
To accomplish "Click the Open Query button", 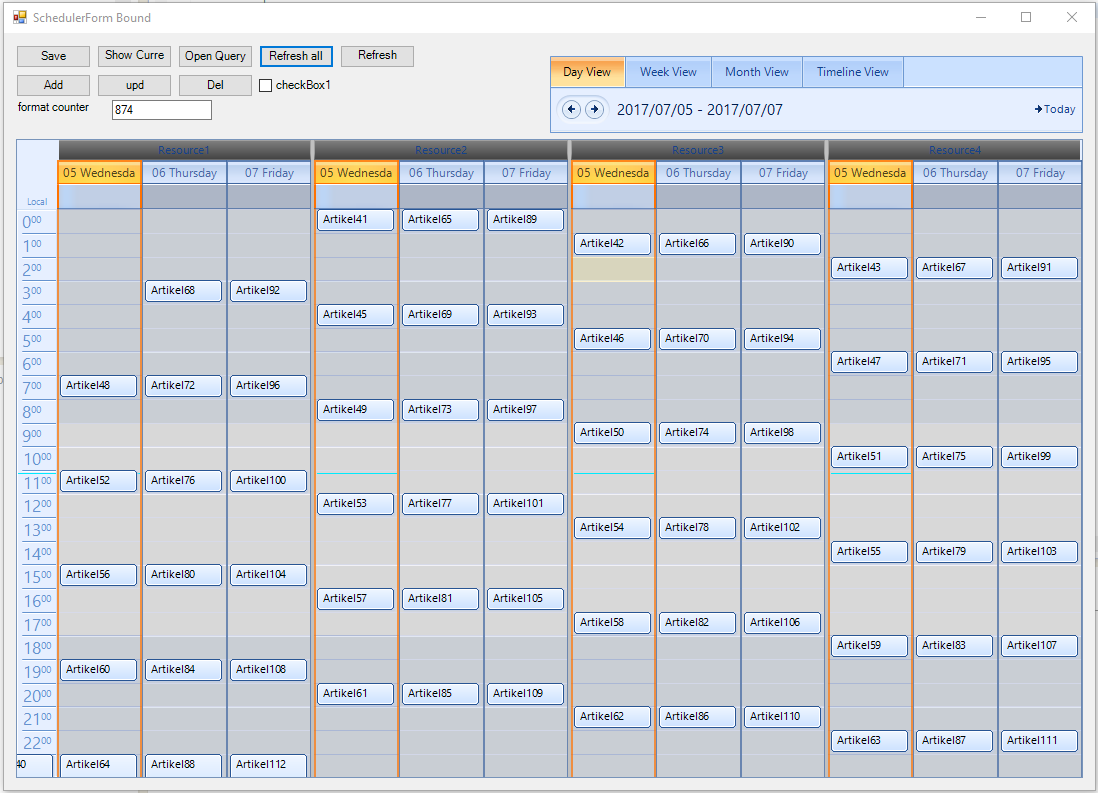I will 215,56.
